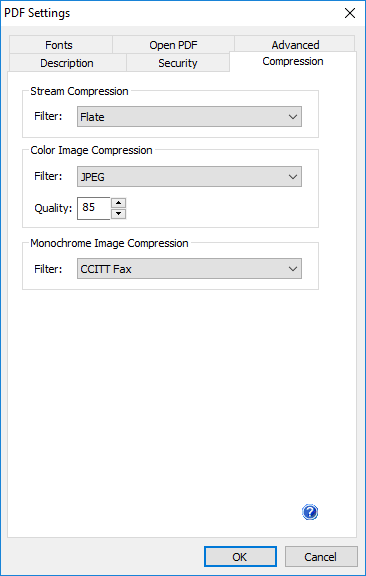The width and height of the screenshot is (366, 576).
Task: Select the Description tab
Action: pyautogui.click(x=67, y=63)
